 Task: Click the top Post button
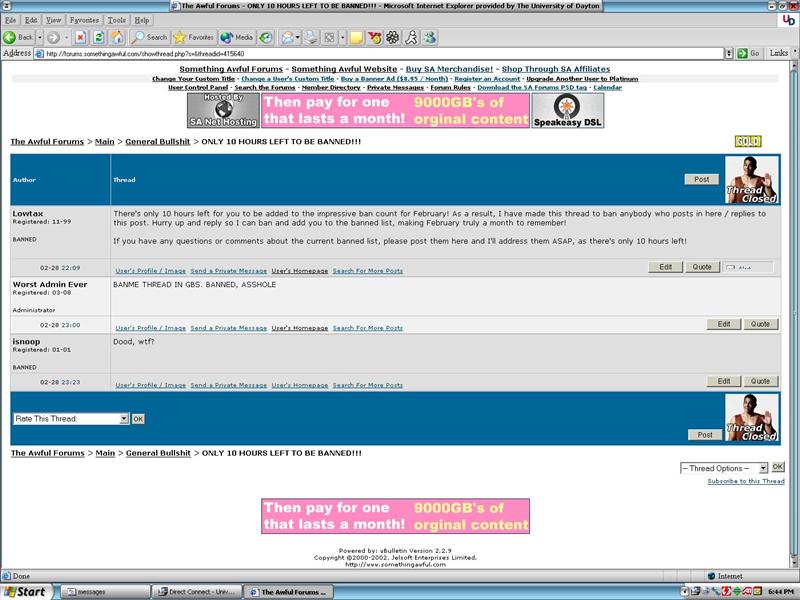pos(702,179)
